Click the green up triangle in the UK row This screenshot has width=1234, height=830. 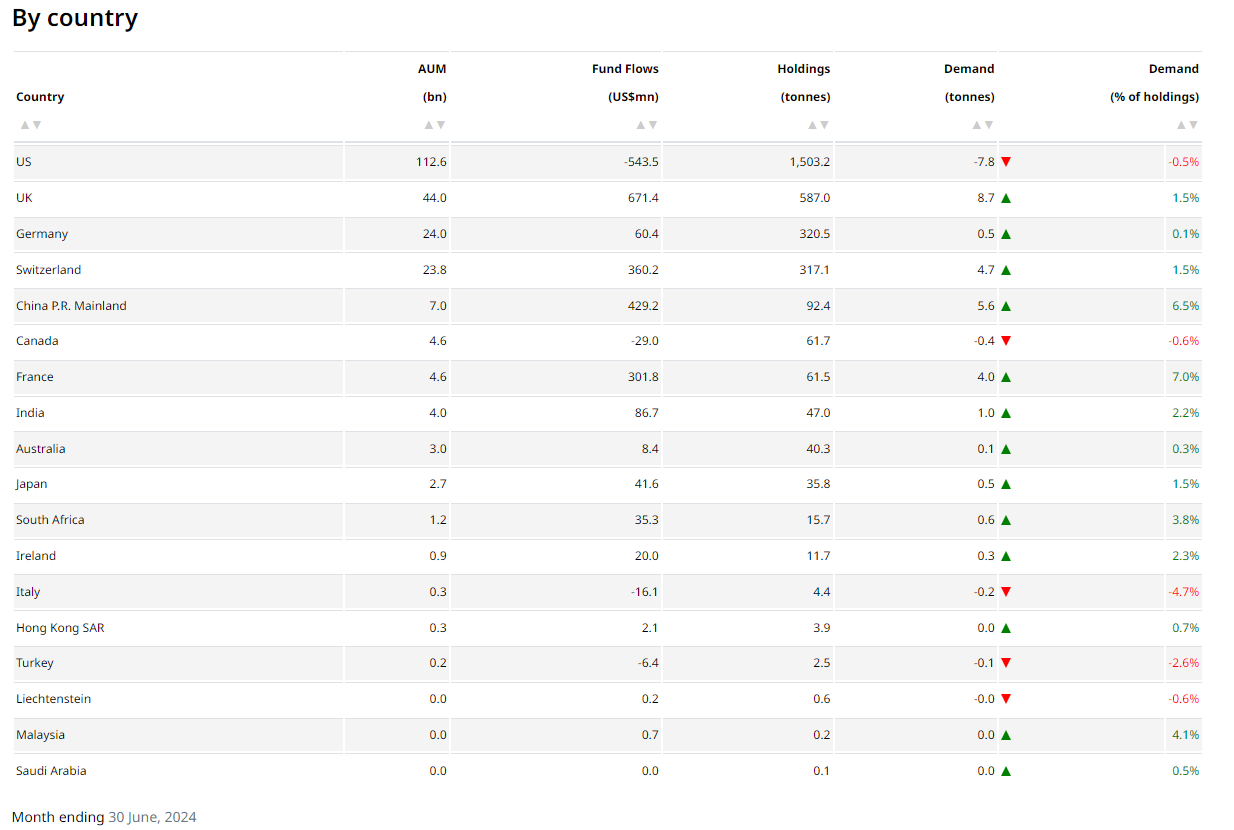(1006, 198)
